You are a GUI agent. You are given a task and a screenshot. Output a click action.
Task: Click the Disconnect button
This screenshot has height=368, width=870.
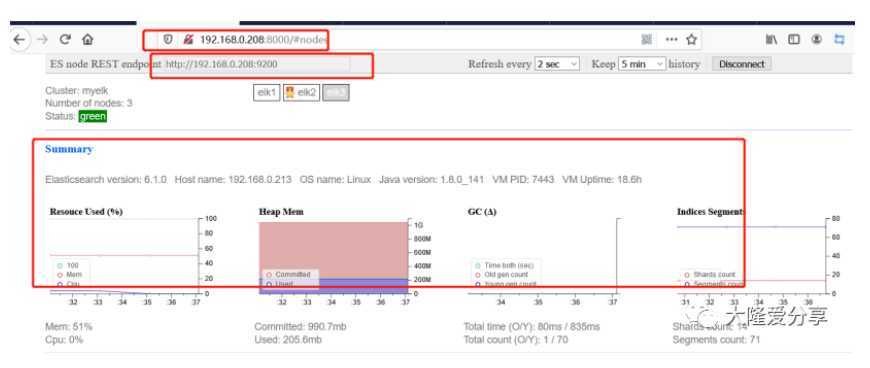[741, 64]
